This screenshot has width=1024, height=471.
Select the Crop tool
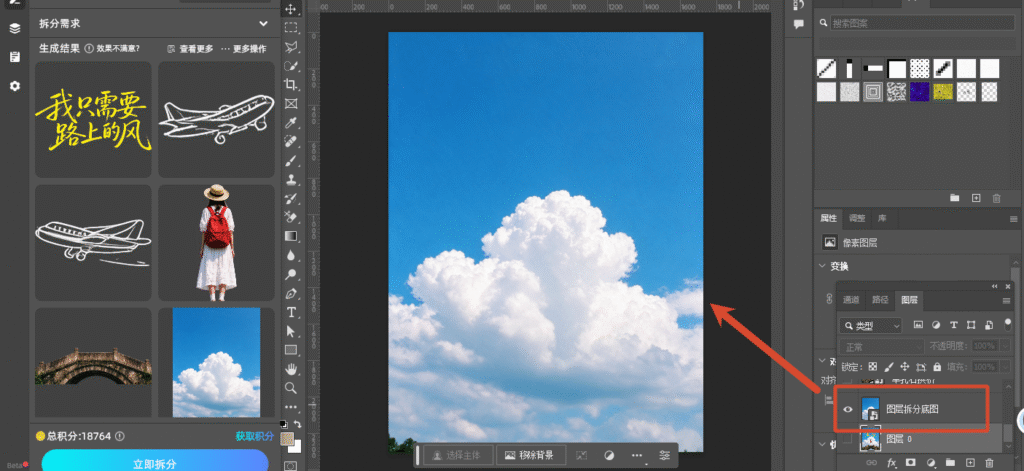pyautogui.click(x=291, y=84)
